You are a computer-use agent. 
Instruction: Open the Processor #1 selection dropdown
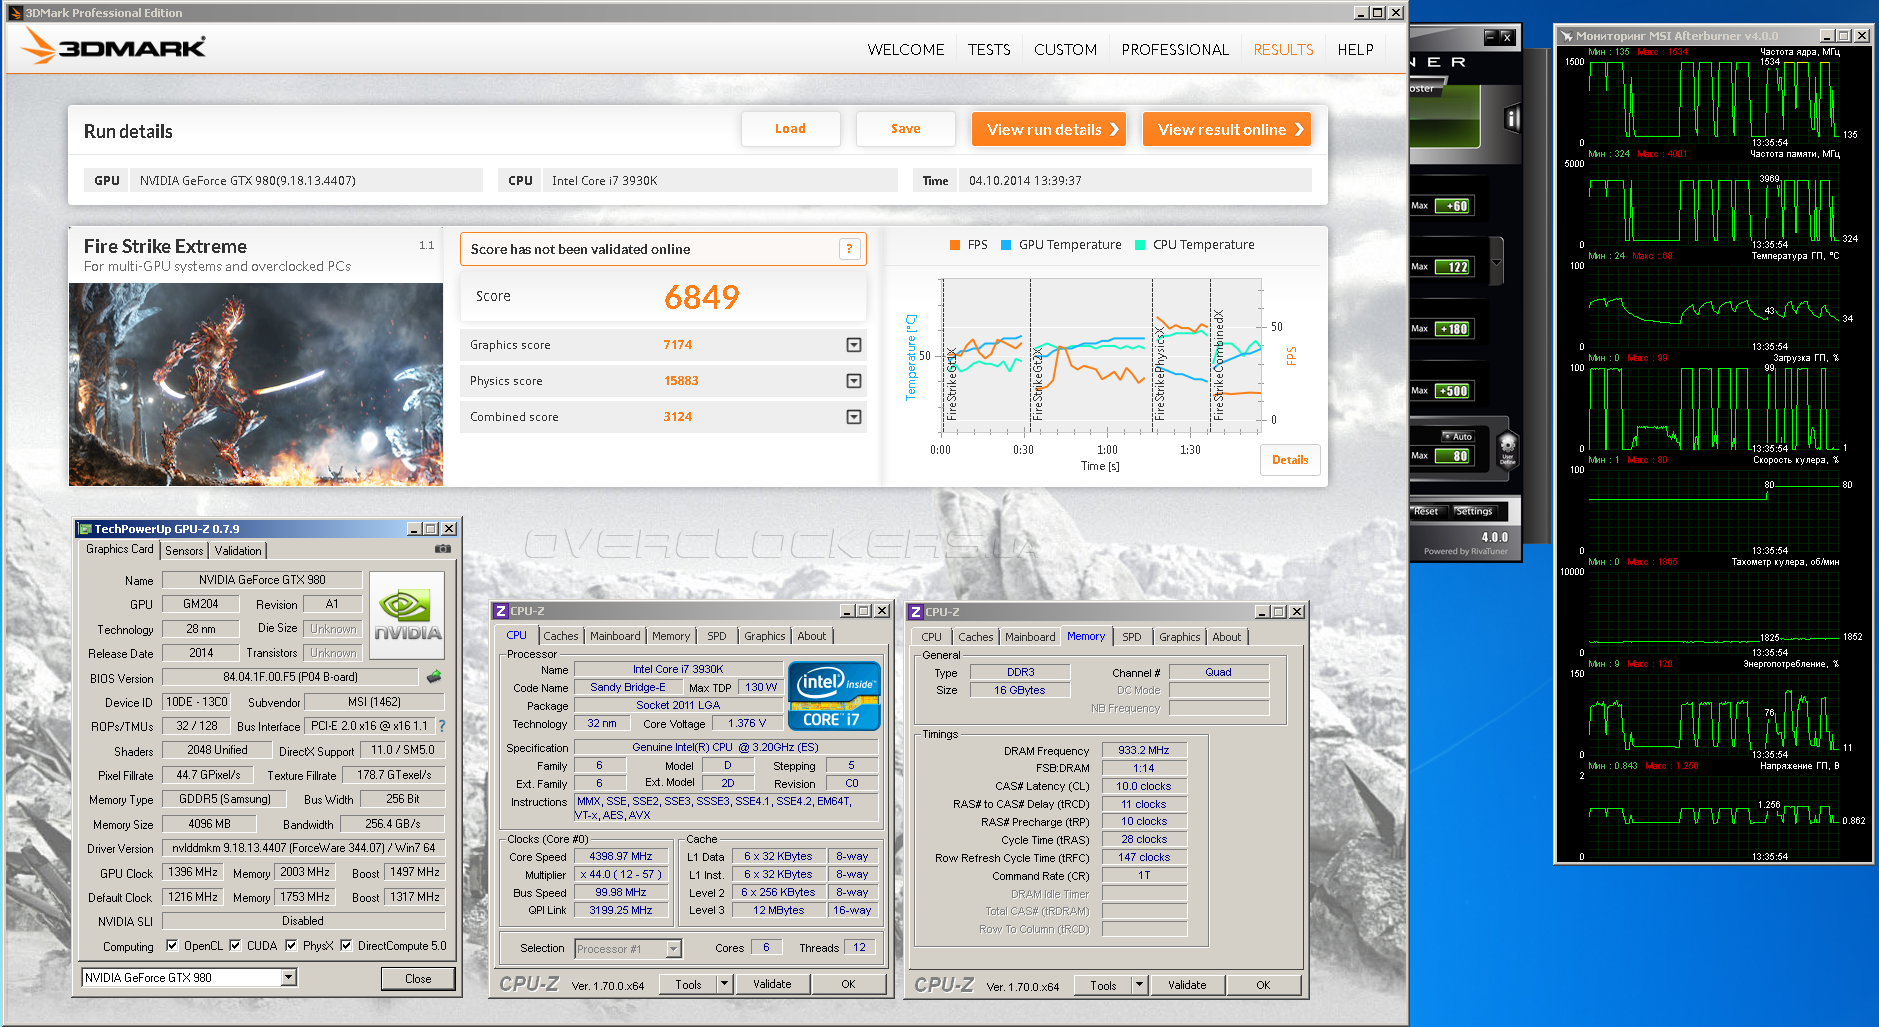click(x=673, y=949)
